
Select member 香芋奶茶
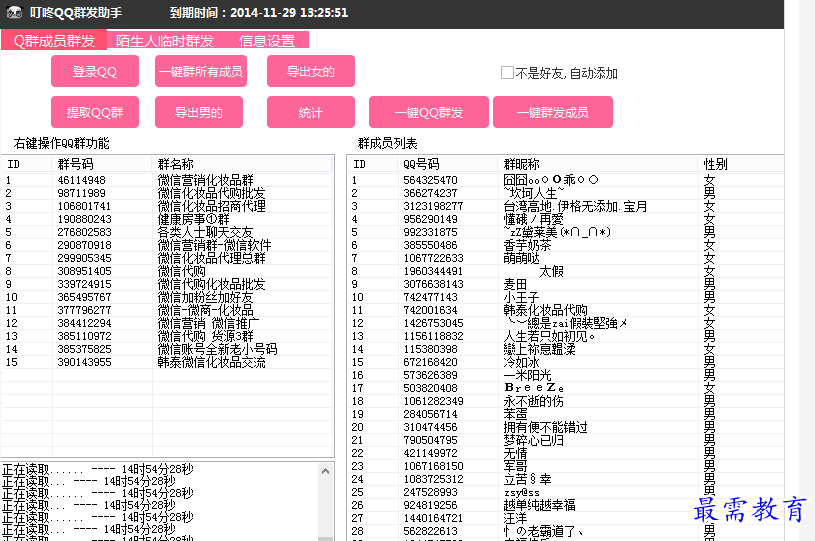tap(527, 245)
